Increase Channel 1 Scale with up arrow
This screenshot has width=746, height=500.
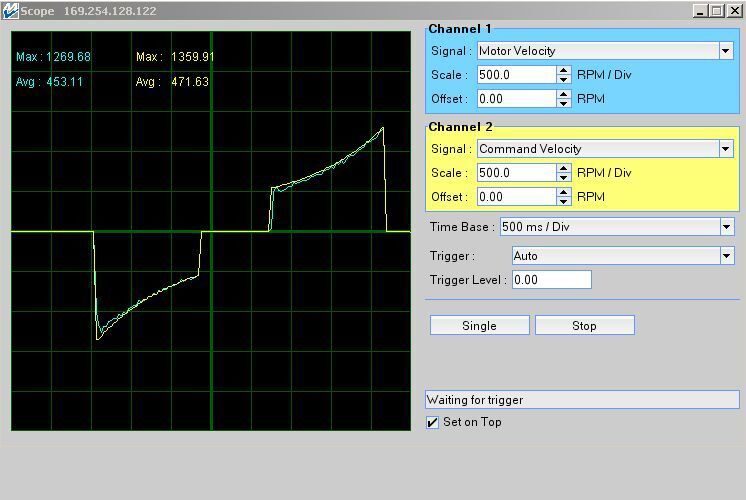[563, 70]
